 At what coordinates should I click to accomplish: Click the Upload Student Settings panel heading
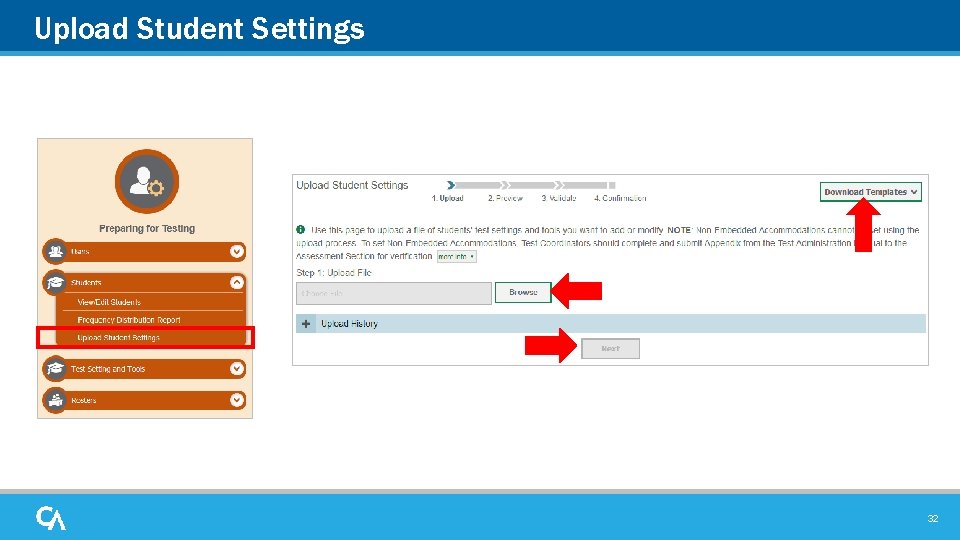click(x=352, y=185)
